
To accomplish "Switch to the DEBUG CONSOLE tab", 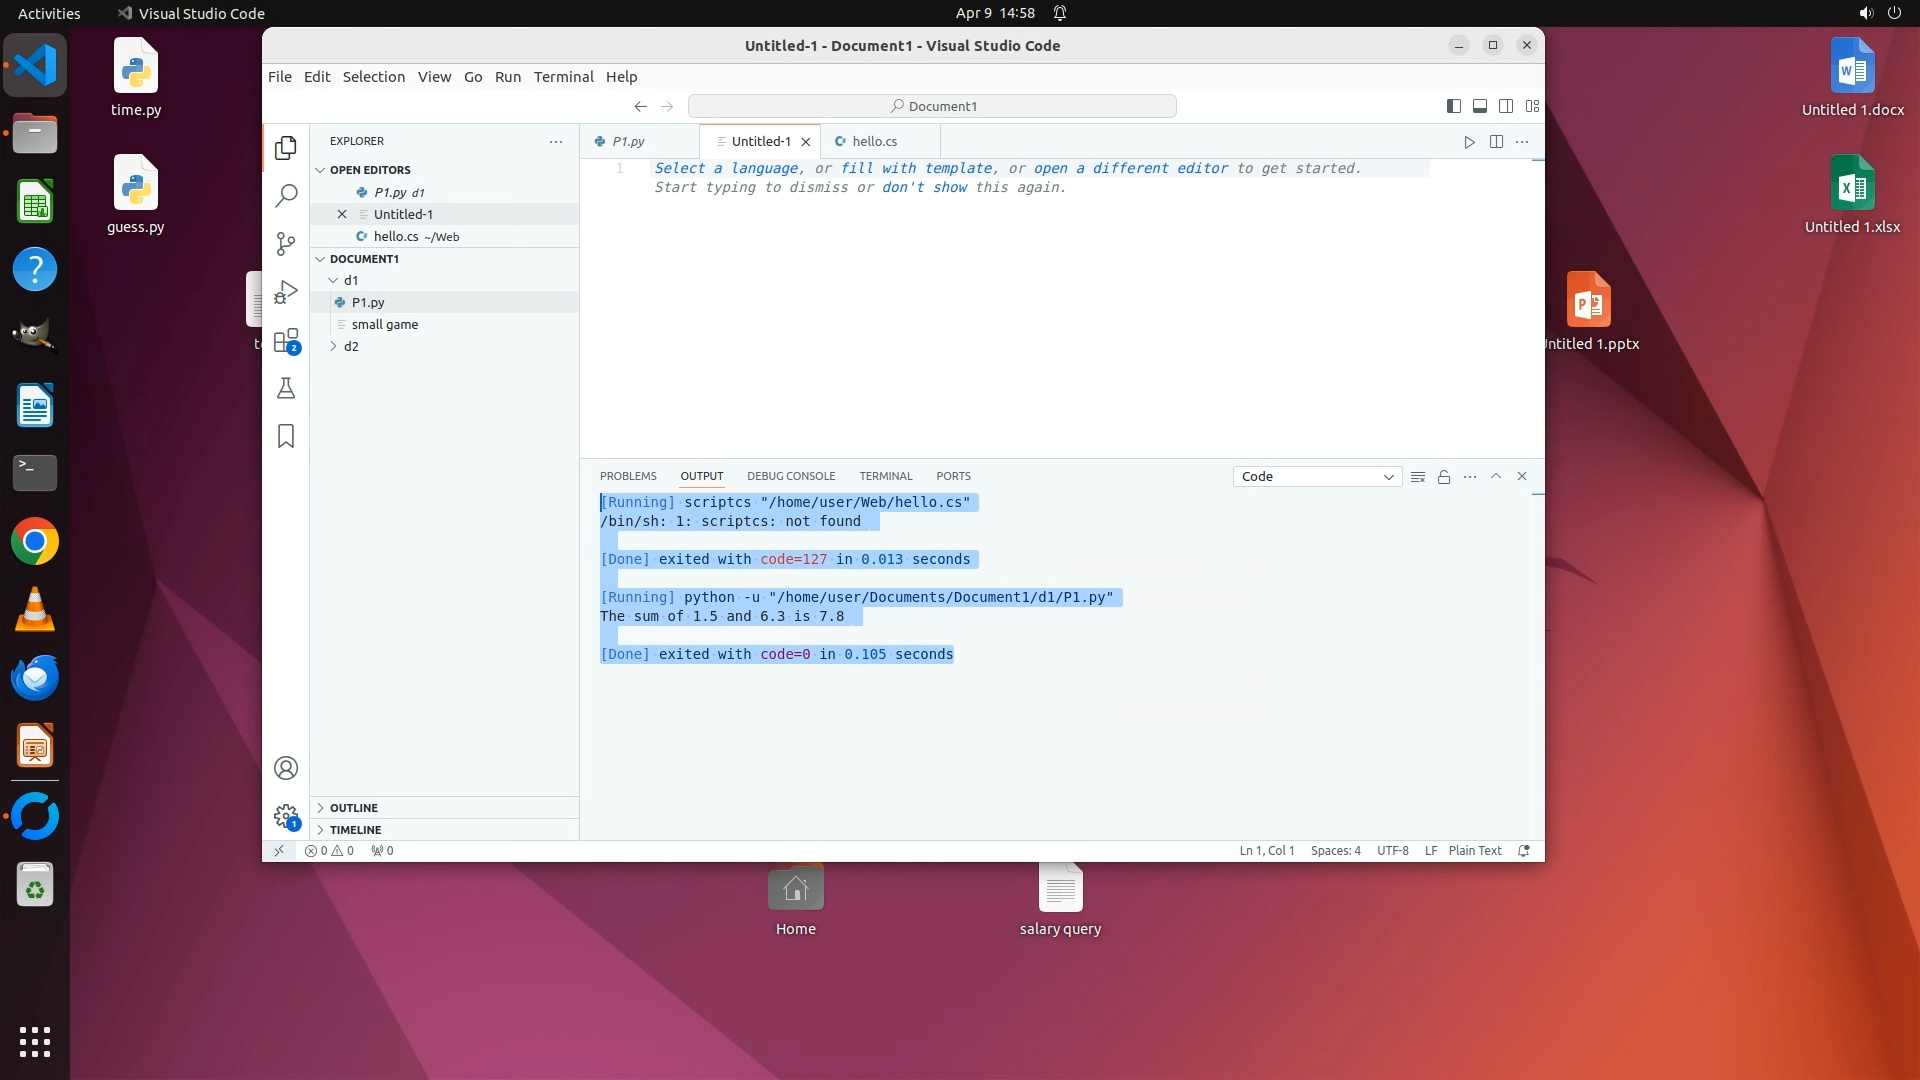I will 790,476.
